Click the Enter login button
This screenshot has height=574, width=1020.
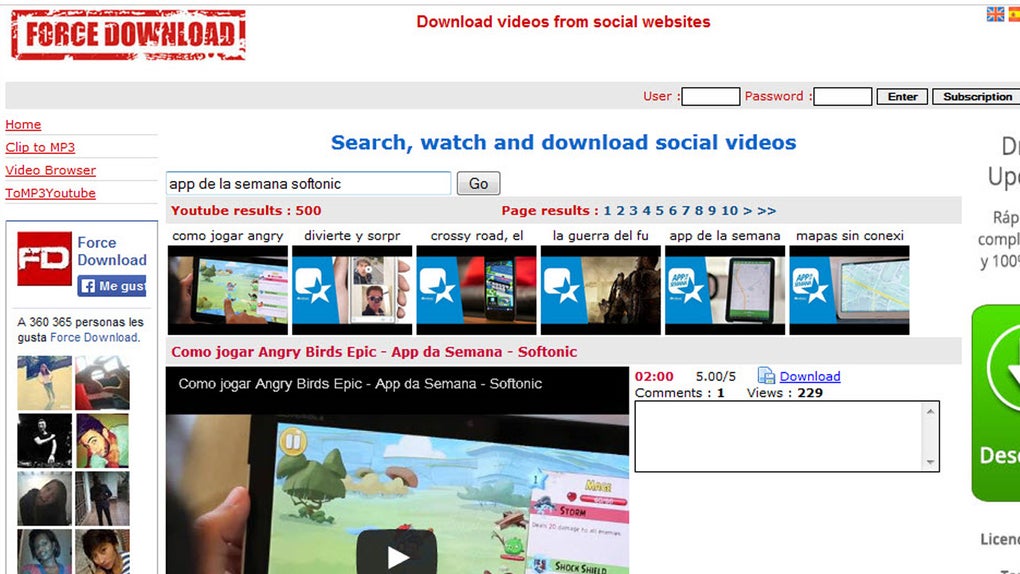pyautogui.click(x=902, y=96)
